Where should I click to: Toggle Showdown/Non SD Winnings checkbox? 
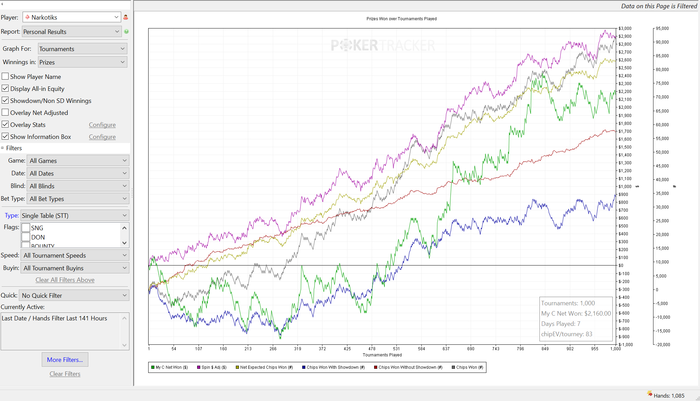(x=5, y=100)
